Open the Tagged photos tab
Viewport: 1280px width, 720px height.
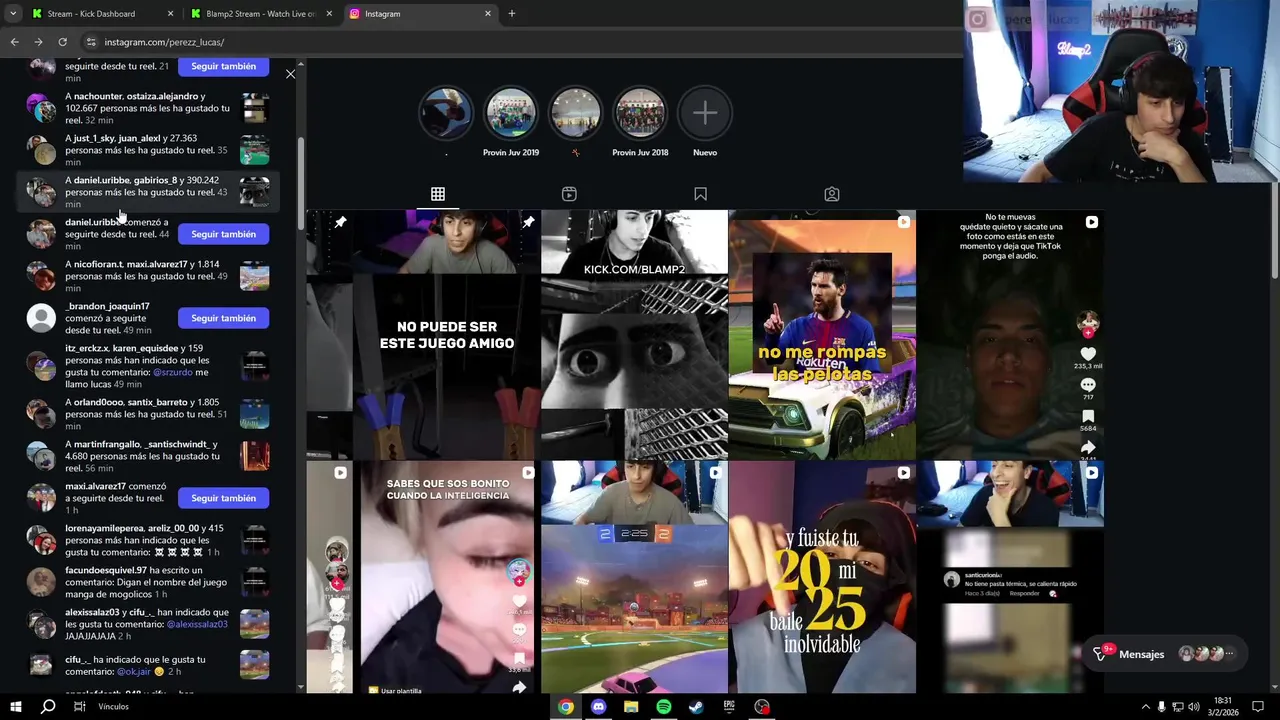[x=832, y=194]
